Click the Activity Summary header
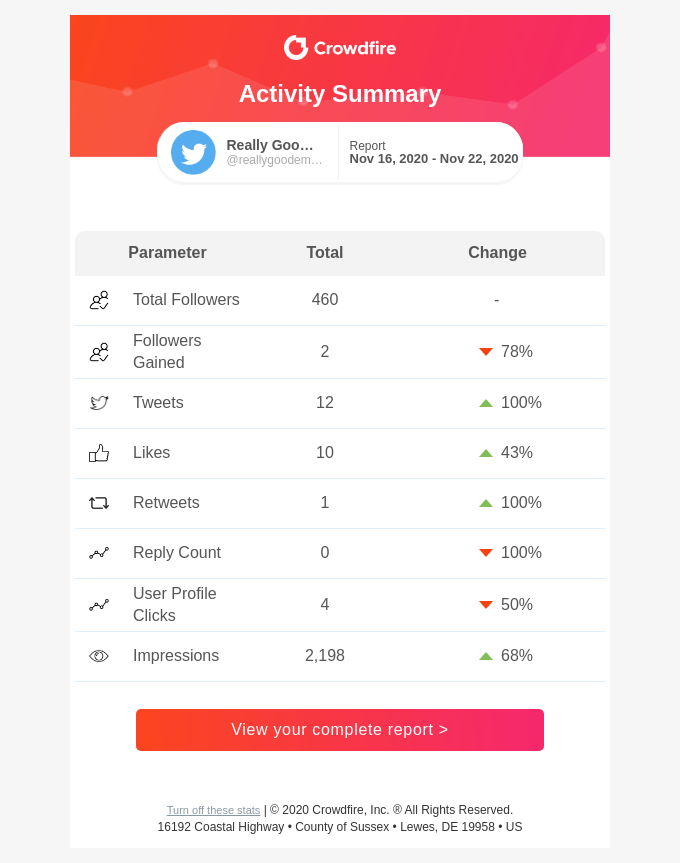The width and height of the screenshot is (680, 863). (x=340, y=94)
